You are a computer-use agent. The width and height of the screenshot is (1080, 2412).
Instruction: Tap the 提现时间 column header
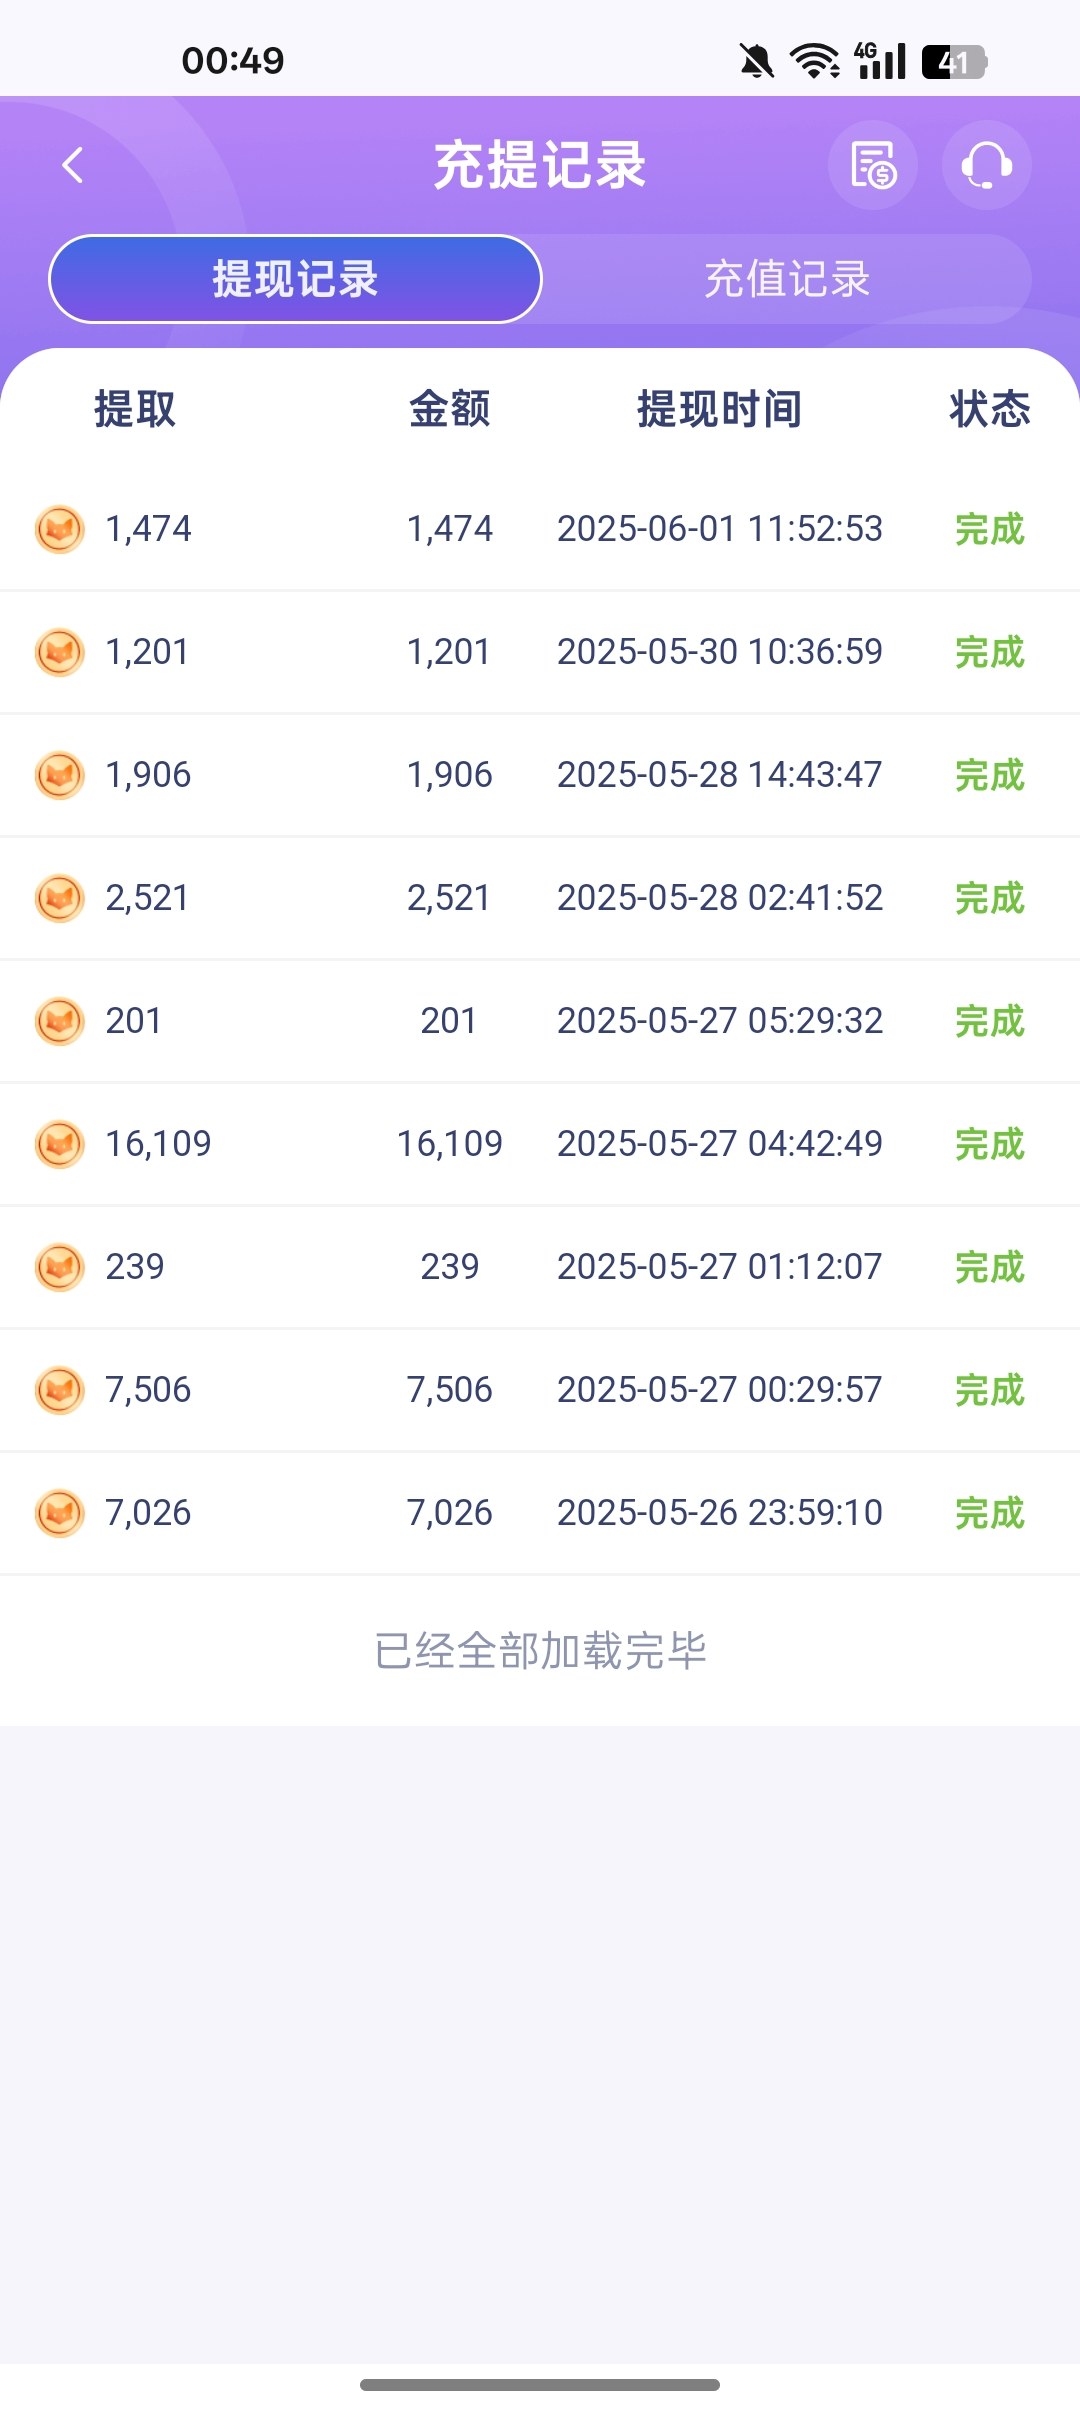719,409
